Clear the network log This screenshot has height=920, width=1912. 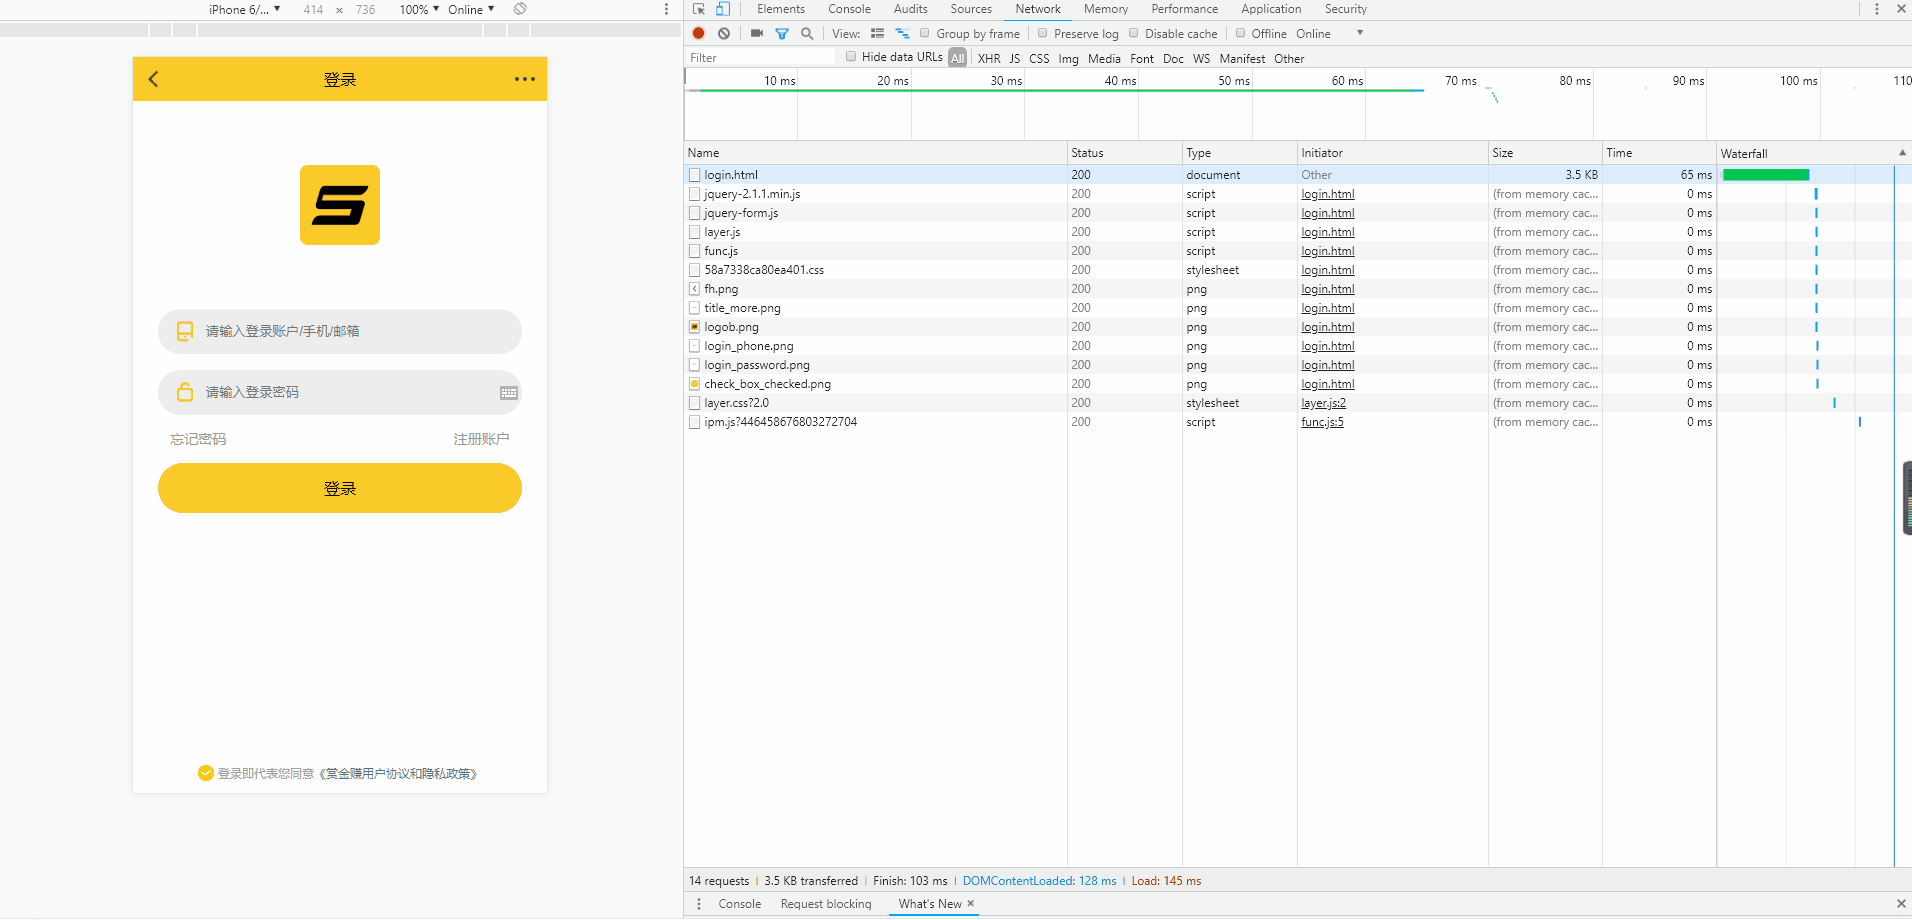tap(724, 33)
